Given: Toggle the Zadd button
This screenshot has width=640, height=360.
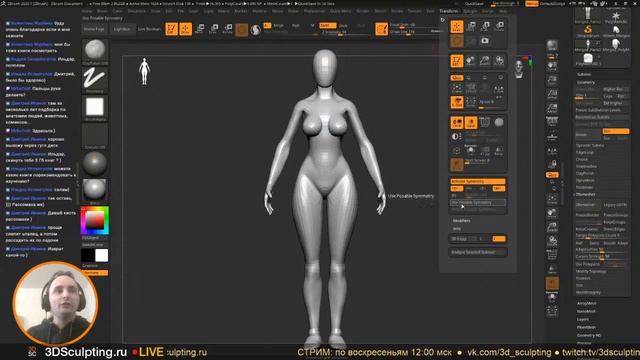Looking at the screenshot, I should 327,25.
